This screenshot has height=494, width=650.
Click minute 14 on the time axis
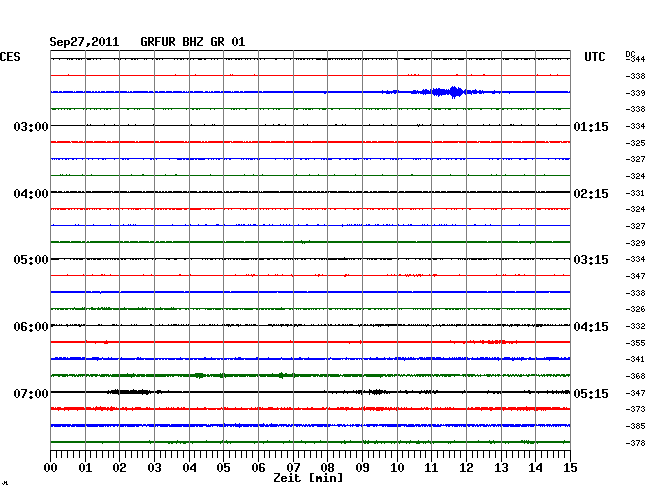535,468
